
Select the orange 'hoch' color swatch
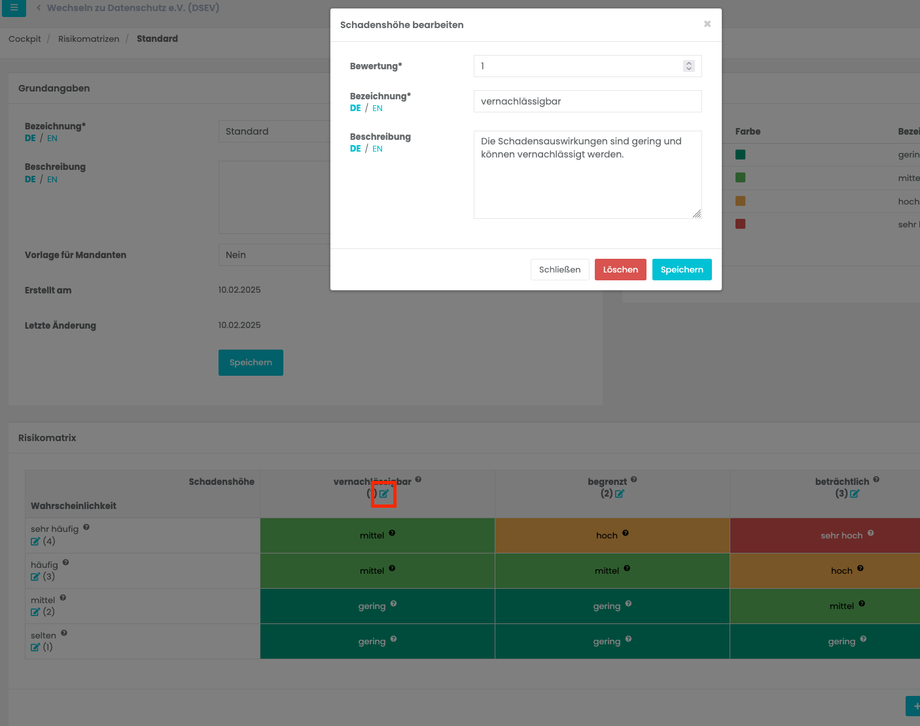[x=740, y=201]
